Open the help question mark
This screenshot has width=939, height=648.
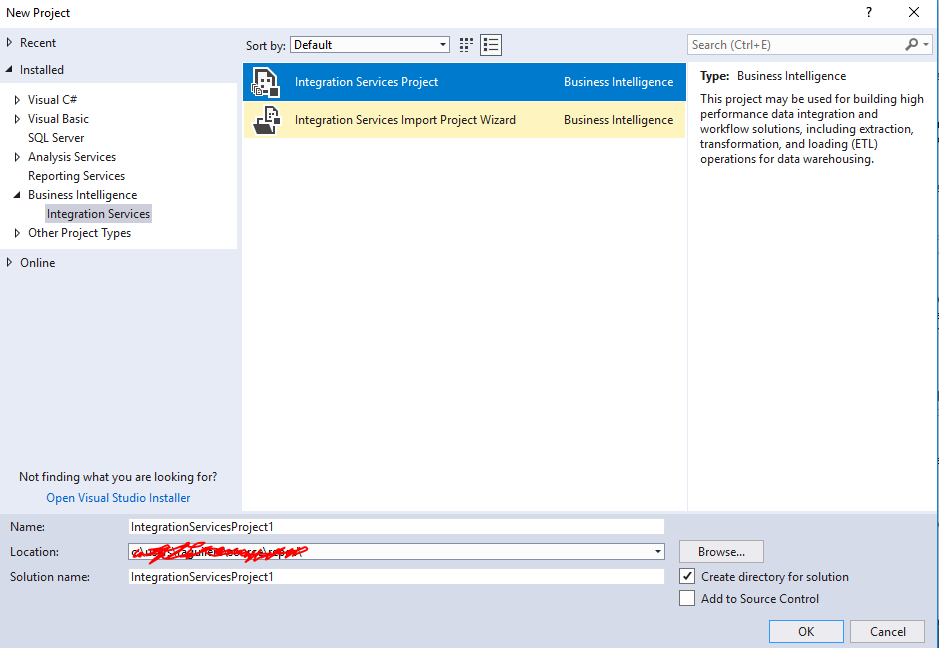coord(869,12)
